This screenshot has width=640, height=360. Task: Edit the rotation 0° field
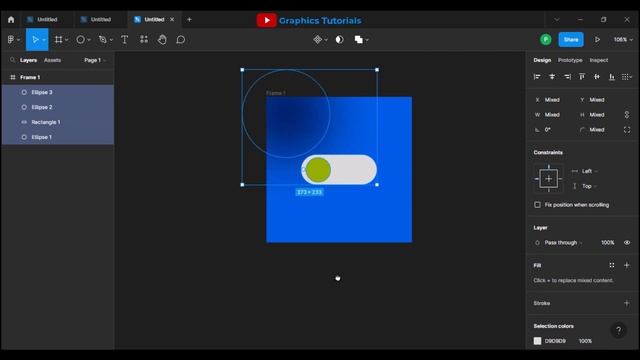coord(548,130)
